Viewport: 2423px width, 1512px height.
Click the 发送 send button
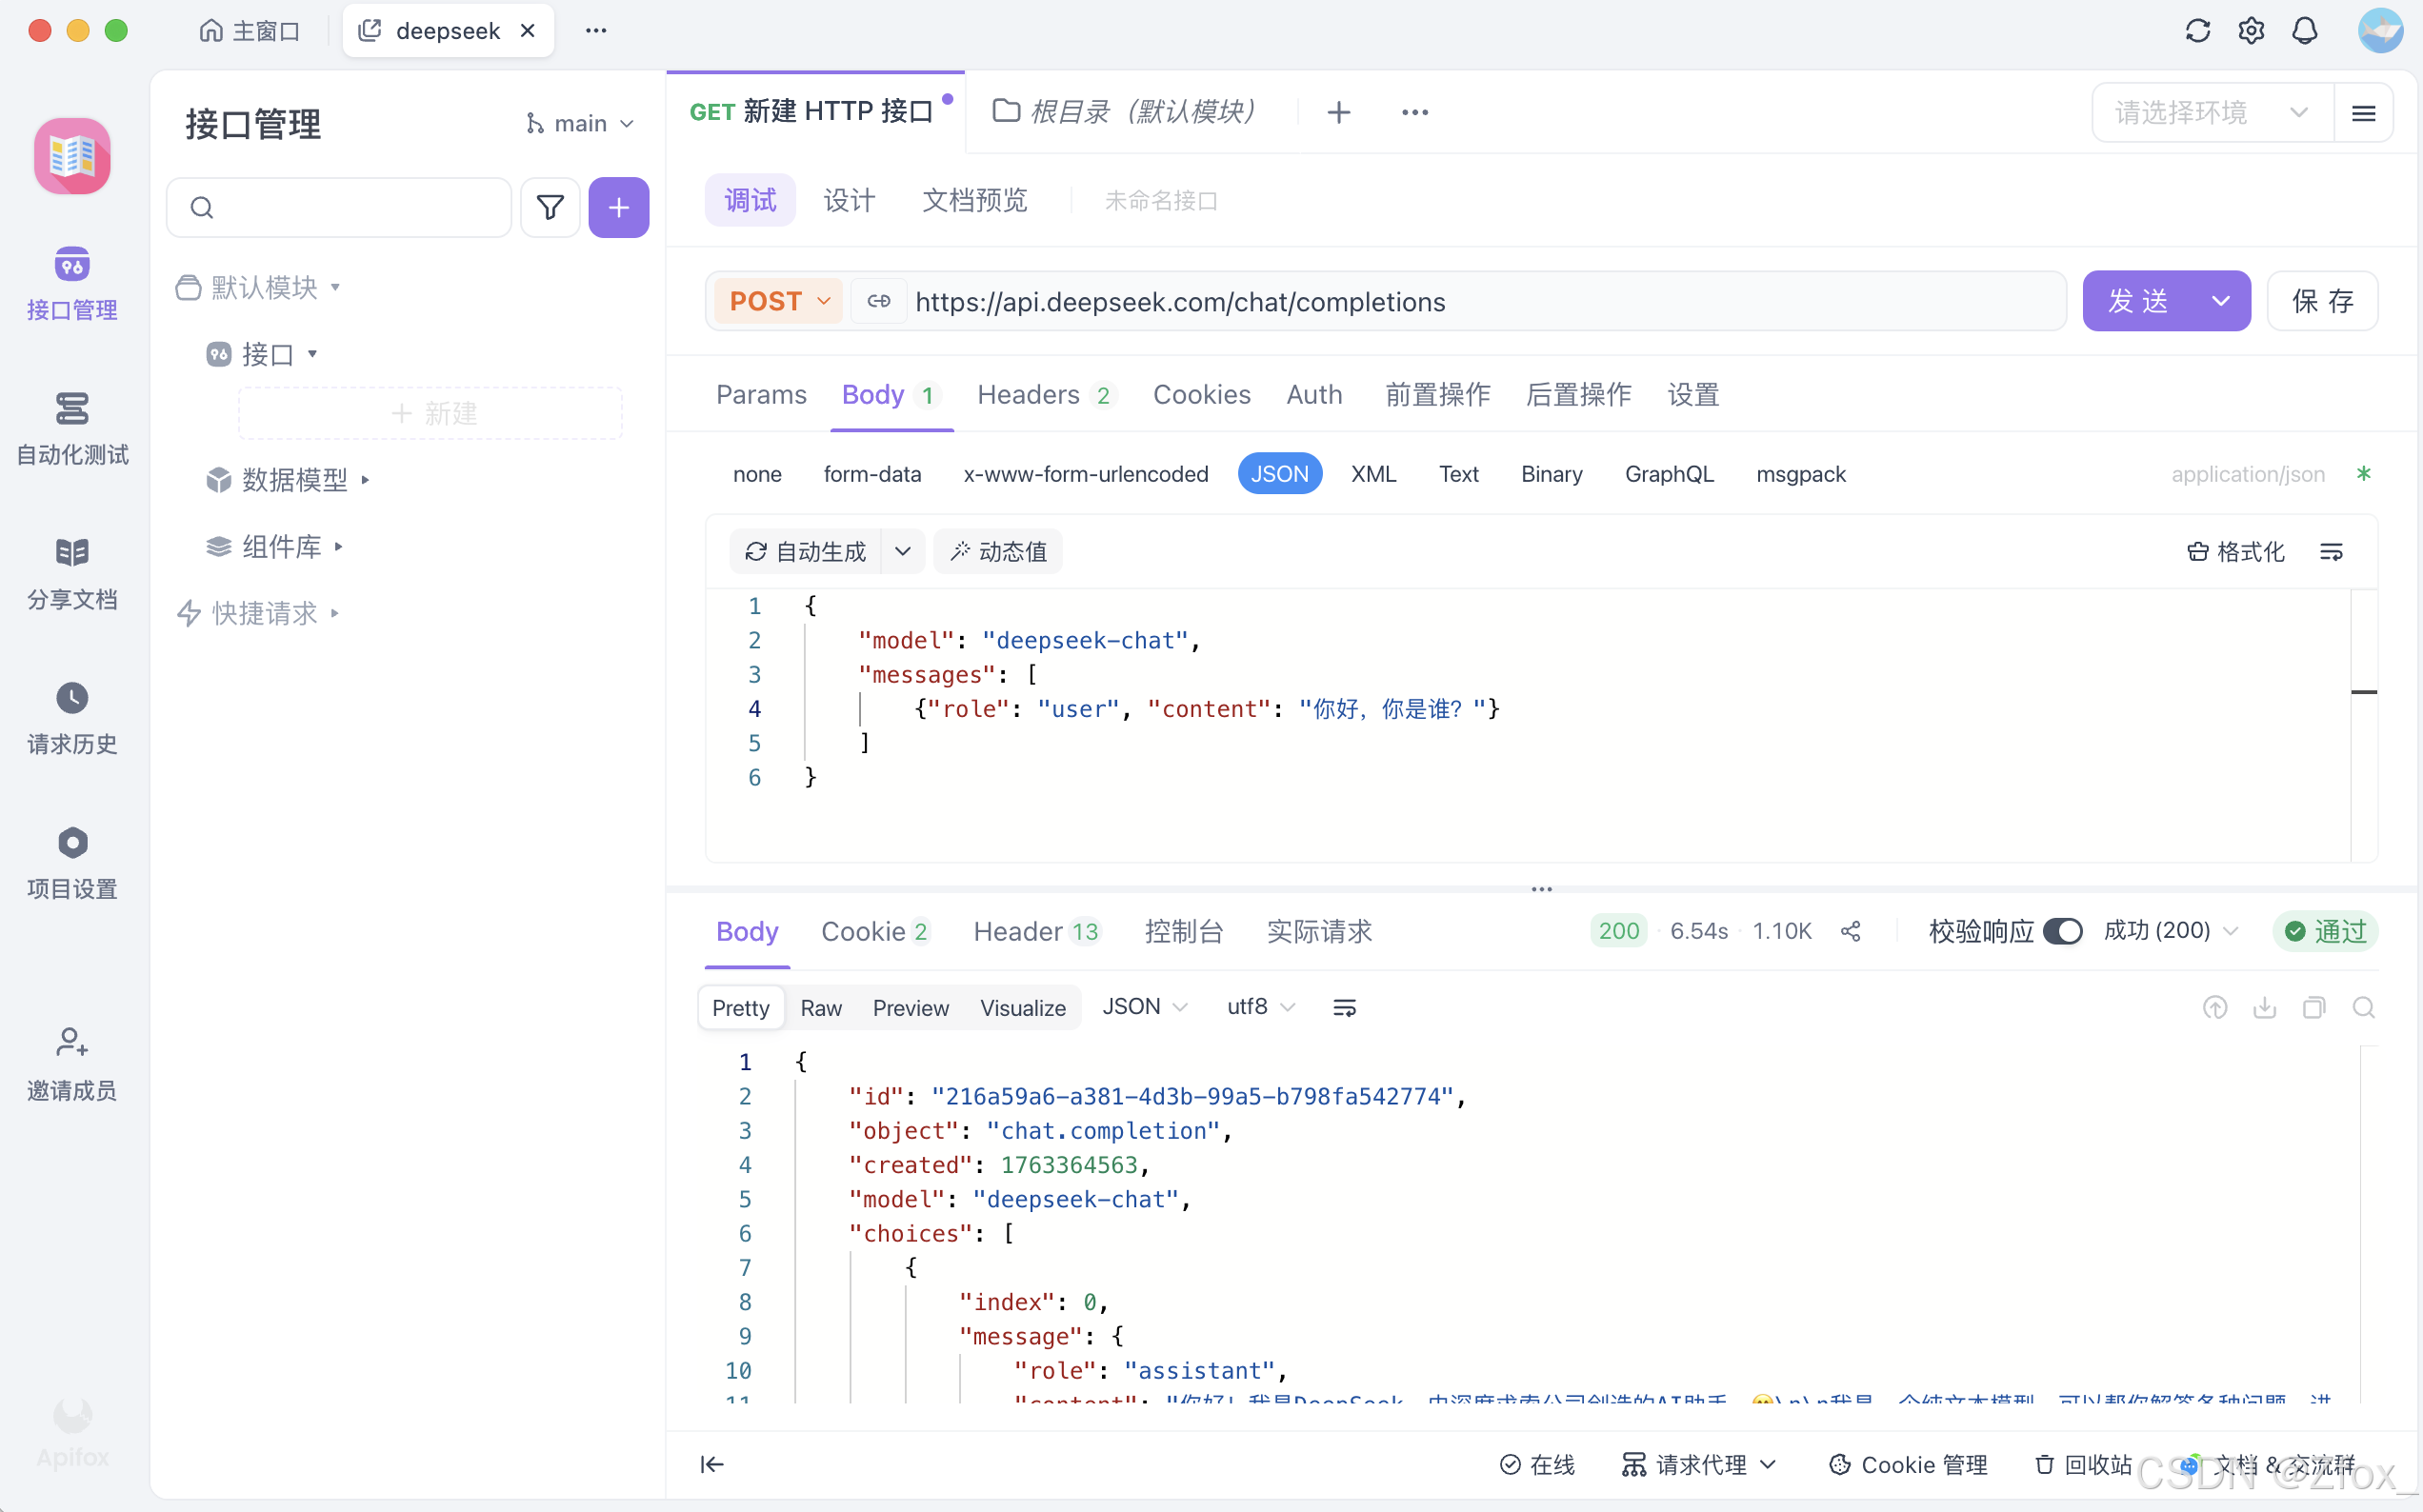point(2139,301)
